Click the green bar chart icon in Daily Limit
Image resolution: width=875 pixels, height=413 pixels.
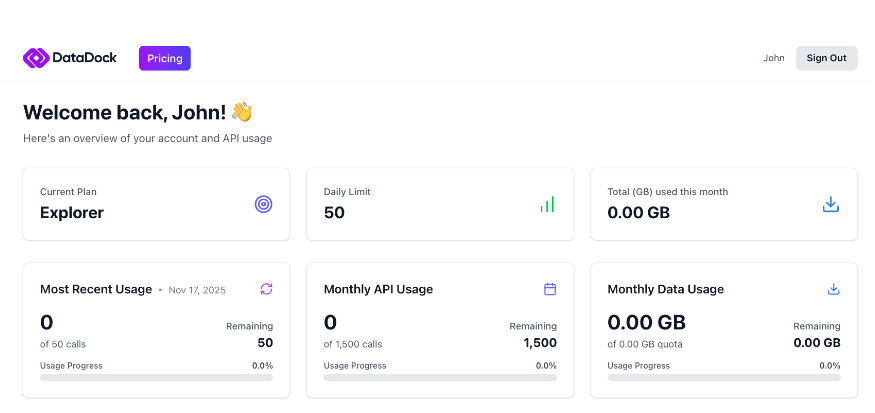(547, 204)
